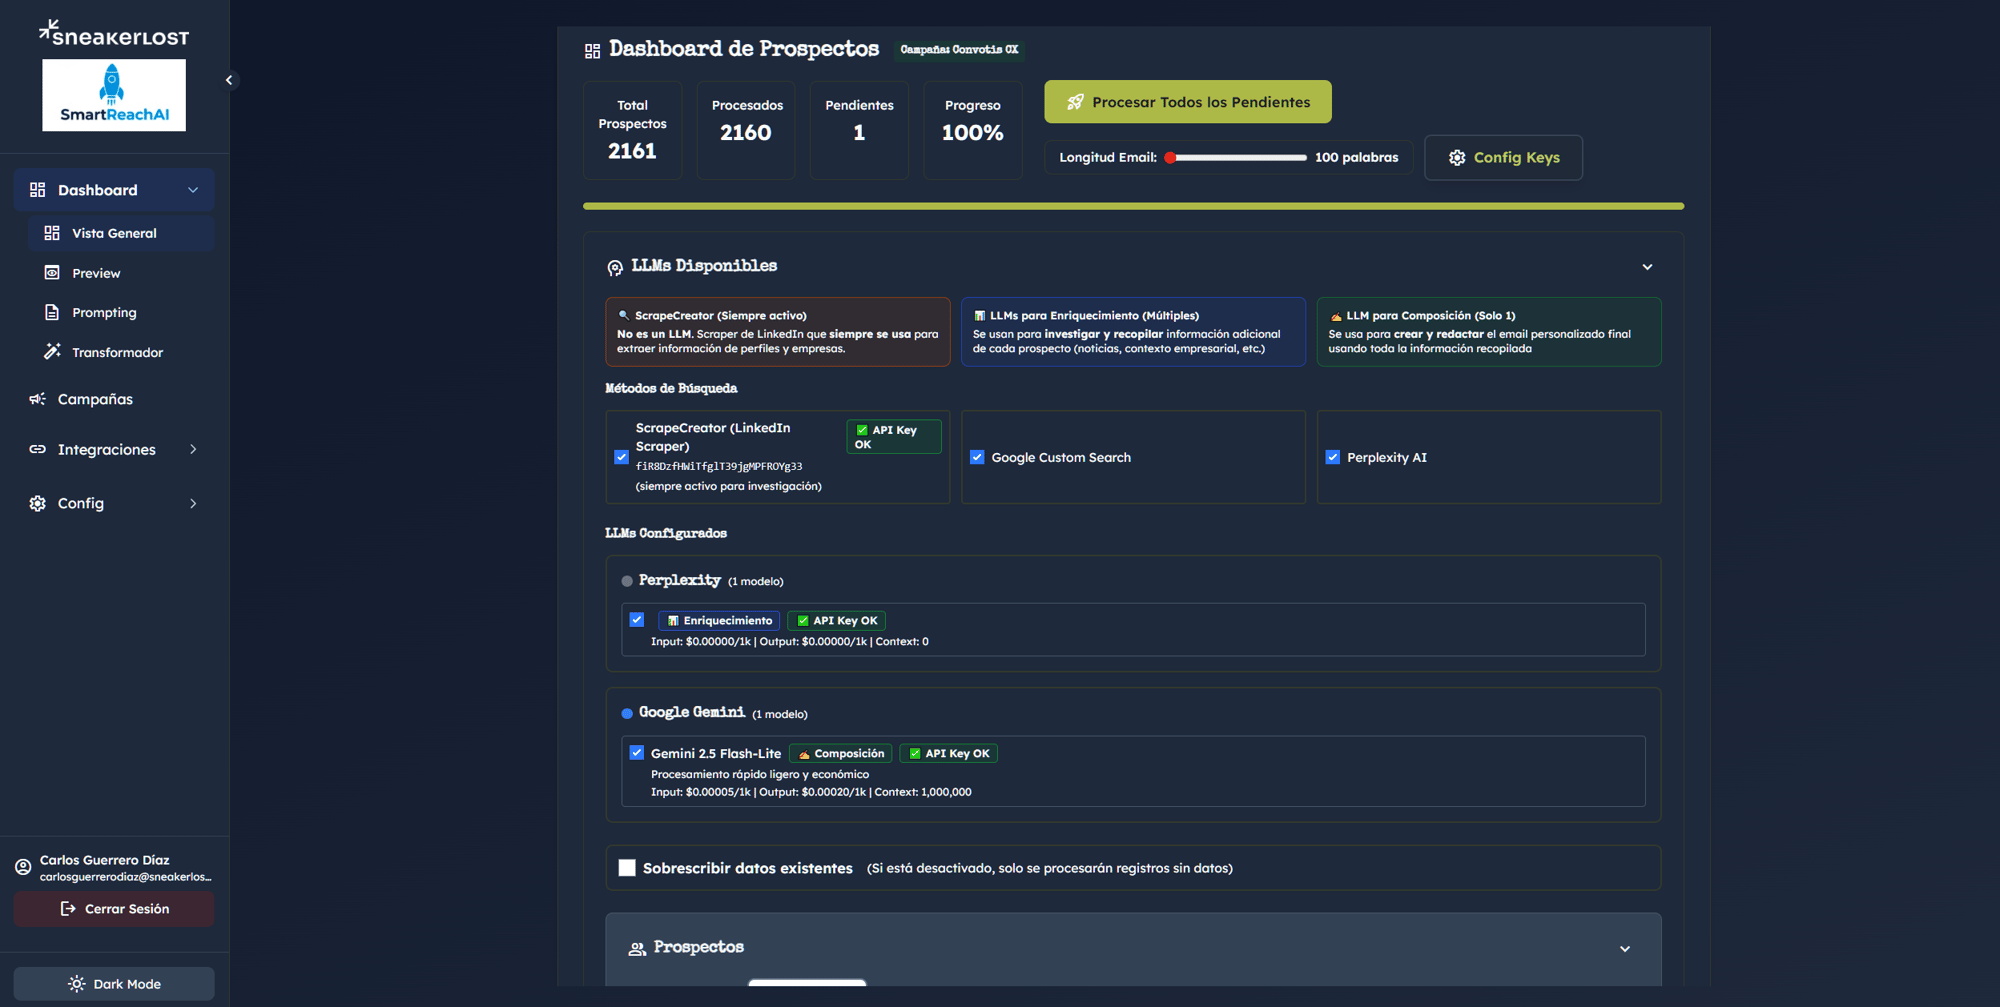Enable Sobrescribir datos existentes checkbox
Screen dimensions: 2000x1007
(627, 868)
